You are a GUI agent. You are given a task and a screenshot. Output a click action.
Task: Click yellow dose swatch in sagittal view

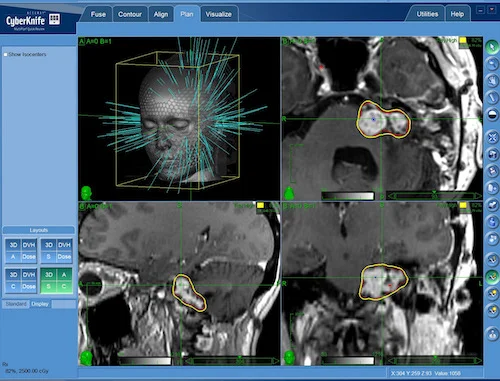[260, 205]
